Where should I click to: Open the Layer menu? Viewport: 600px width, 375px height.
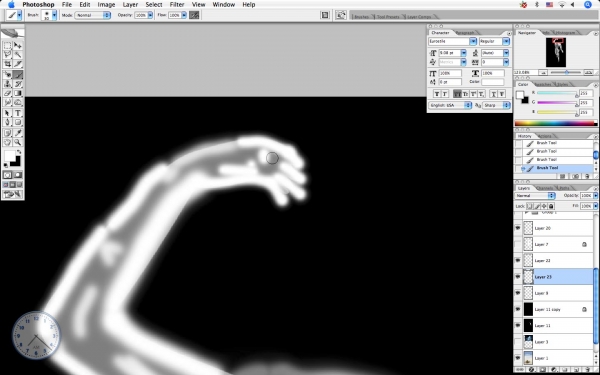click(130, 5)
